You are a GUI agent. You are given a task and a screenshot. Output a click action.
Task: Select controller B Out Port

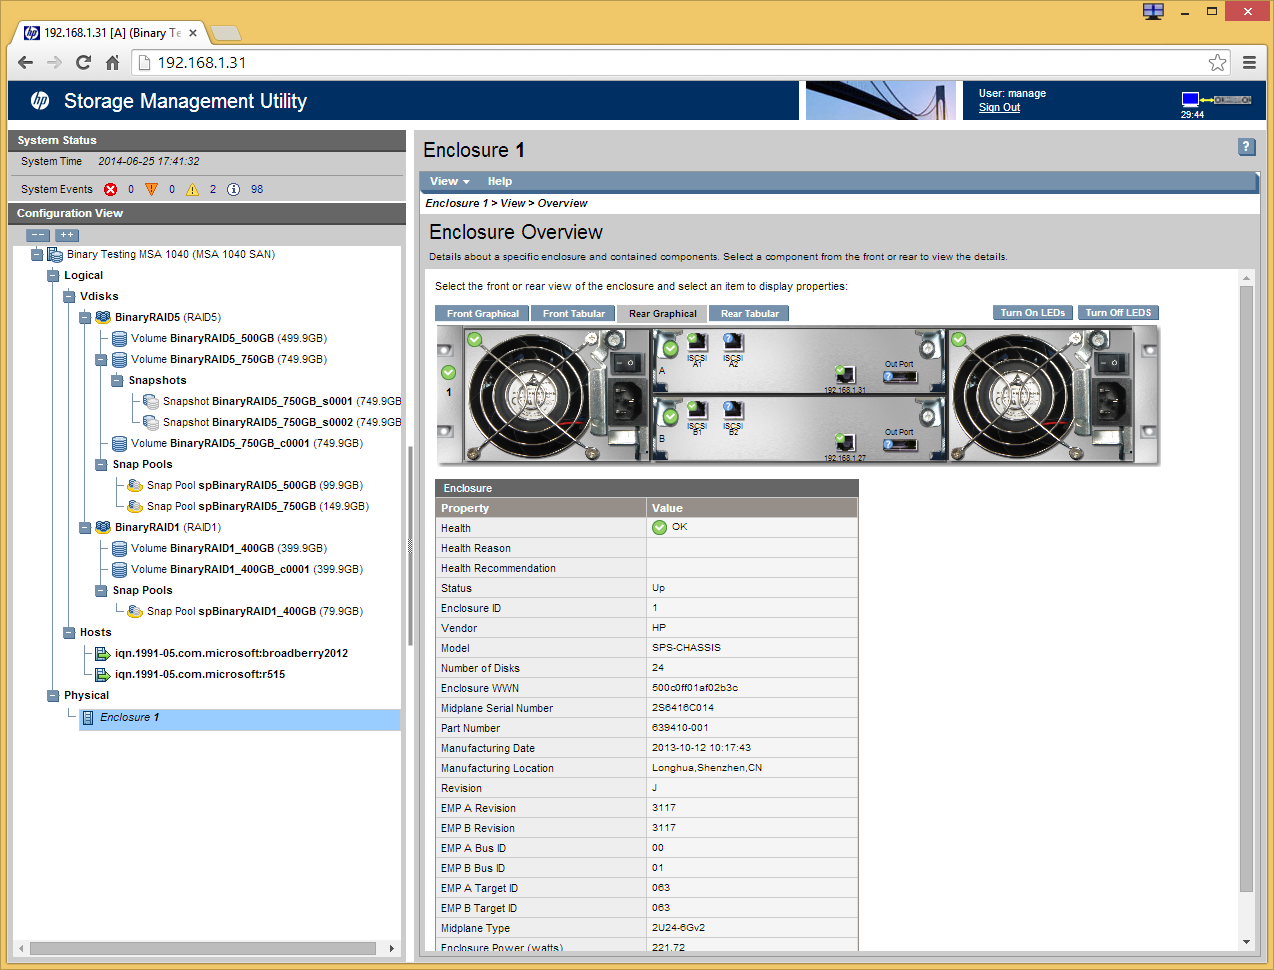[899, 444]
